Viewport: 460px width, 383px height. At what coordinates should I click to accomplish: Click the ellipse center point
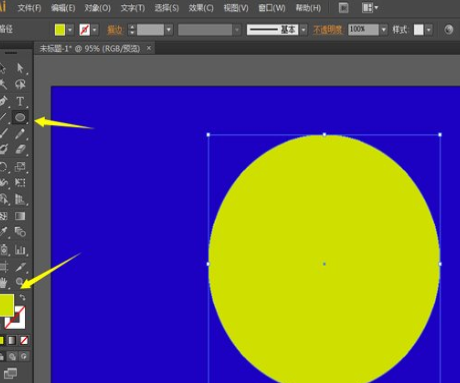(x=324, y=264)
